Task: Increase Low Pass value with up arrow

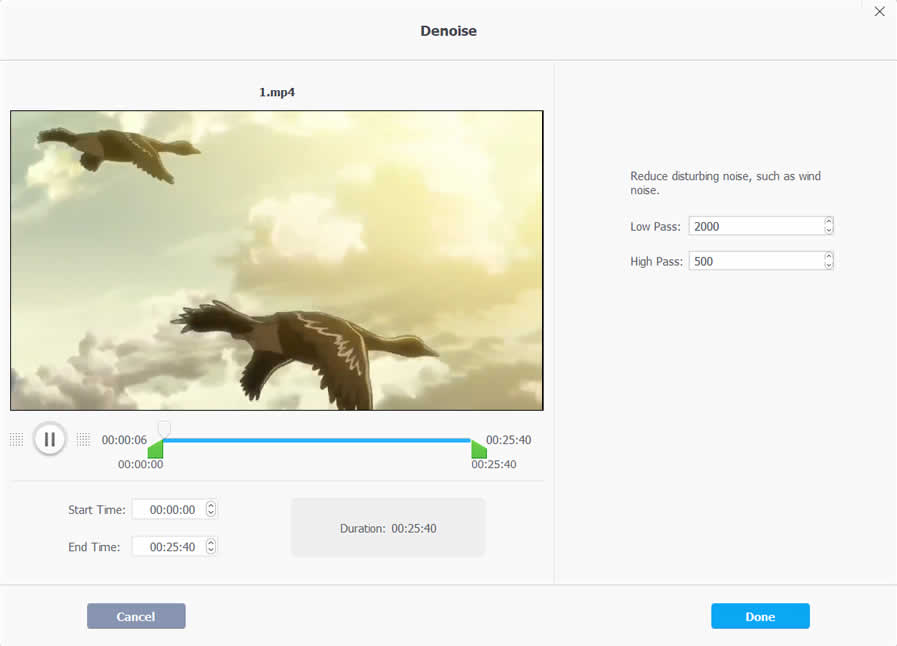Action: click(x=828, y=222)
